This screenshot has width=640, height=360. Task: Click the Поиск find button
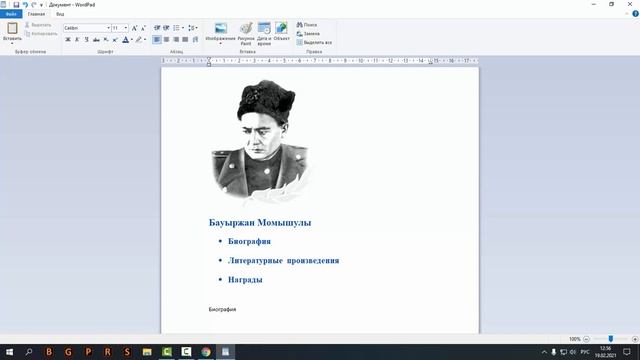[x=307, y=25]
